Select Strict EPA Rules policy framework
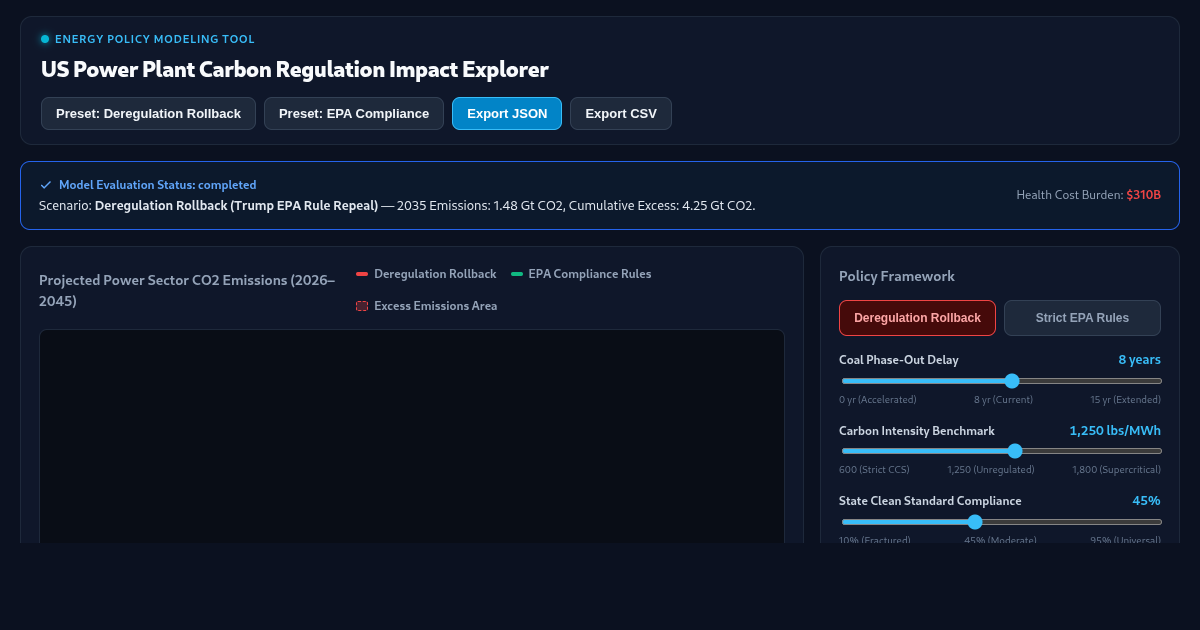The height and width of the screenshot is (630, 1200). (1082, 318)
